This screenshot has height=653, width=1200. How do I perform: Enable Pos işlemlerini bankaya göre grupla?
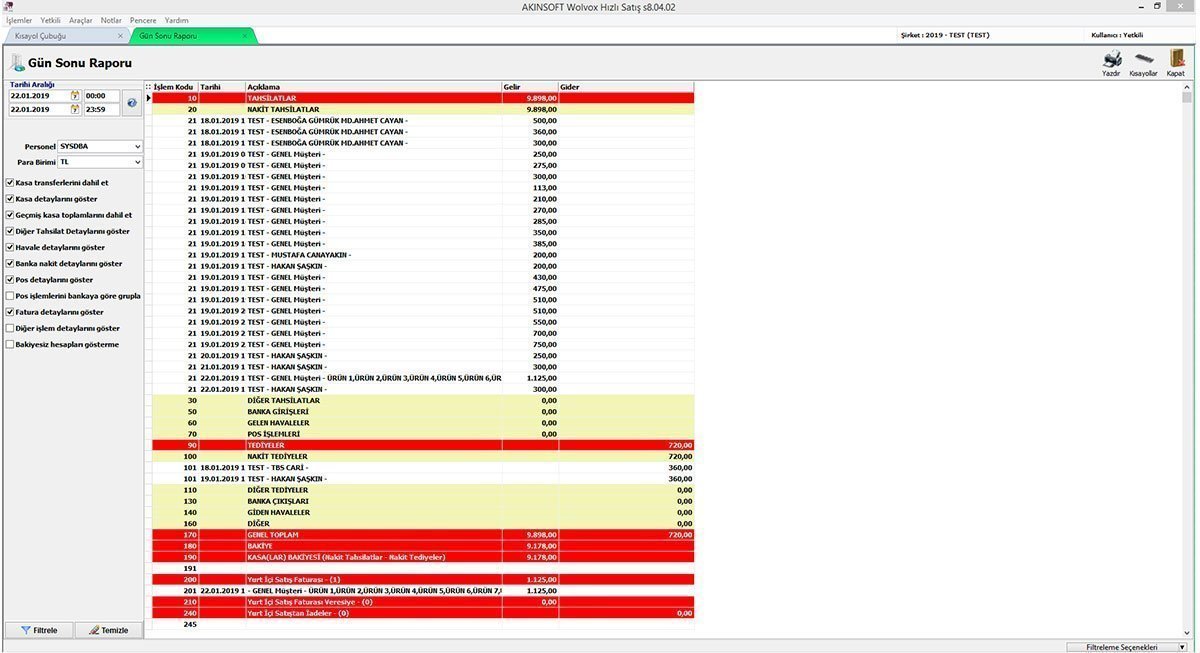10,296
